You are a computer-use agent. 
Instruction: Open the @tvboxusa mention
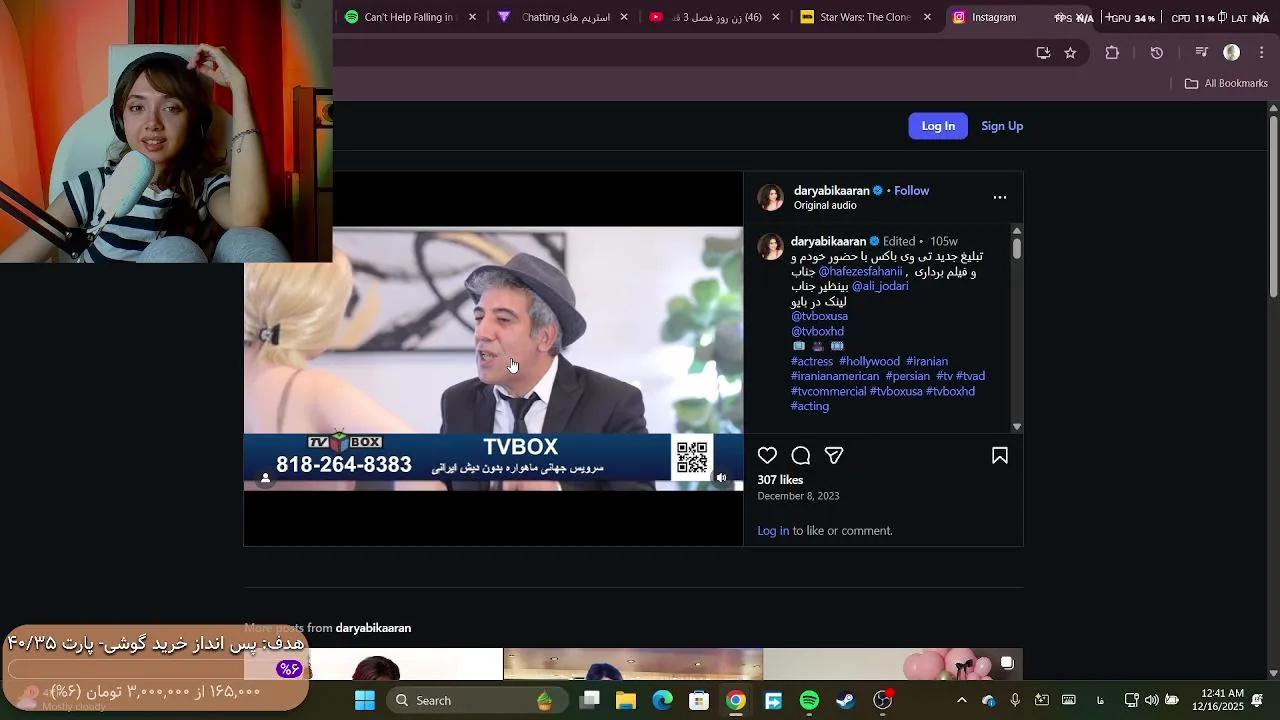819,316
